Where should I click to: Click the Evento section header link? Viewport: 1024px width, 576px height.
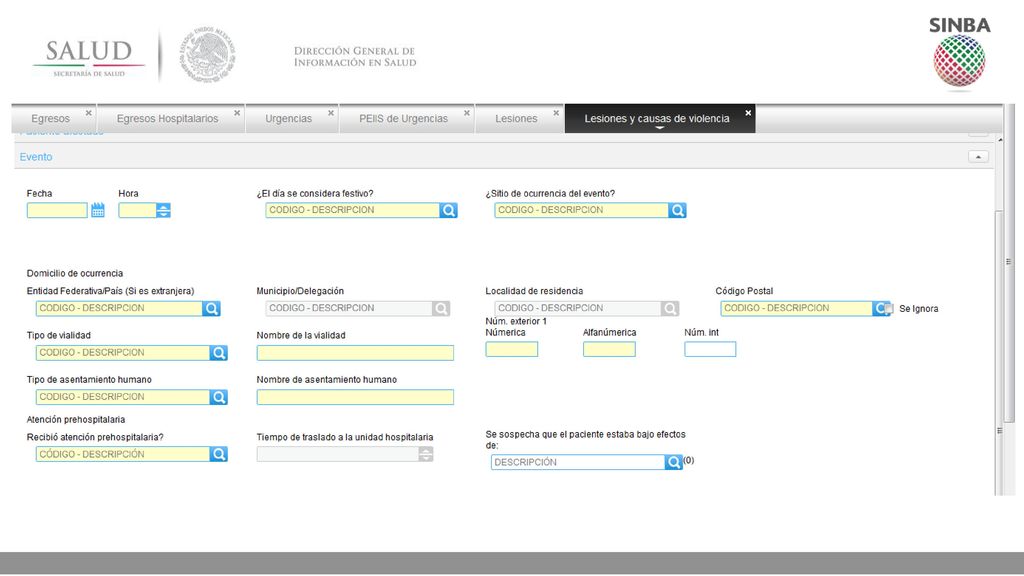(36, 157)
